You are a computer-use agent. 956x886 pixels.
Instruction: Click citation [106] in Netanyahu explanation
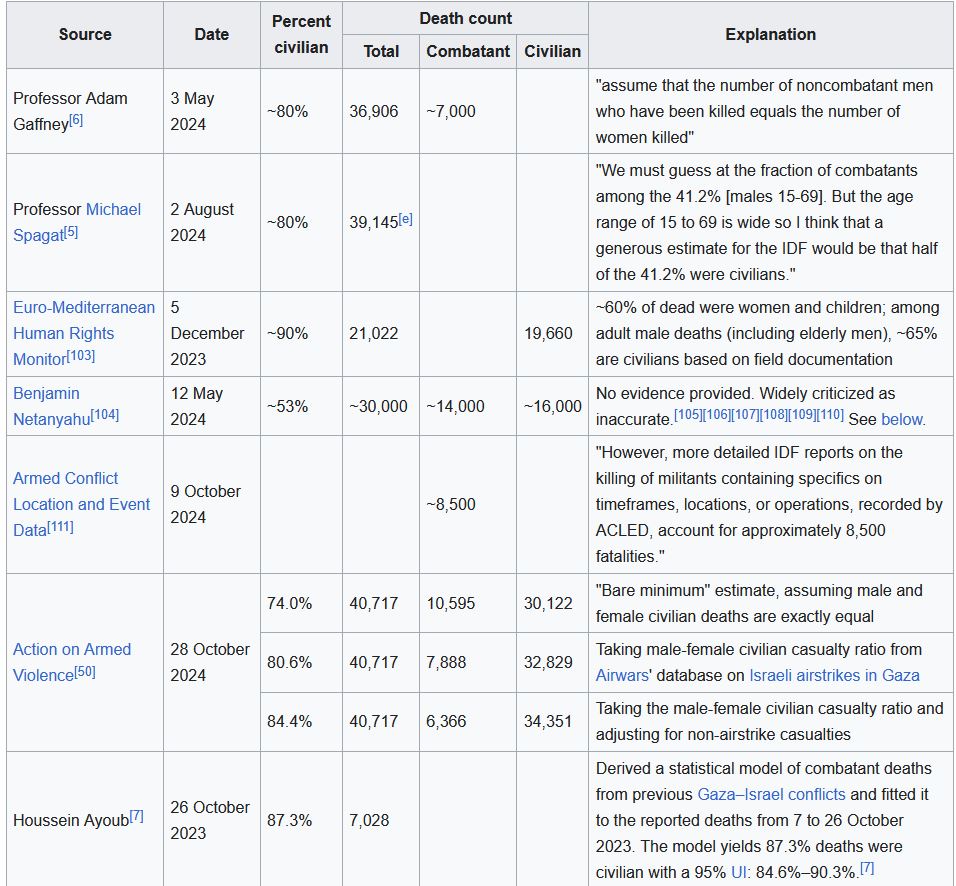[x=716, y=414]
